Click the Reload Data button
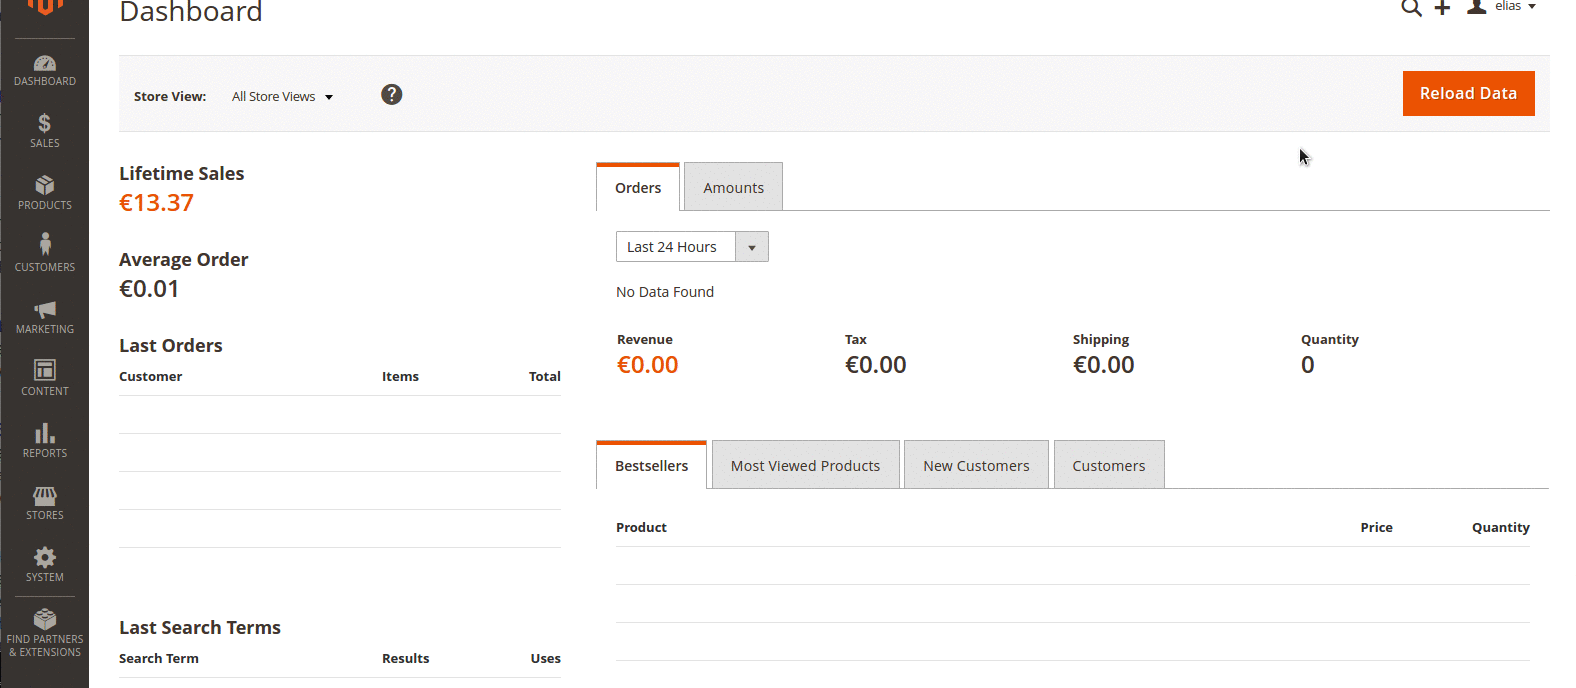This screenshot has width=1576, height=688. pyautogui.click(x=1468, y=94)
